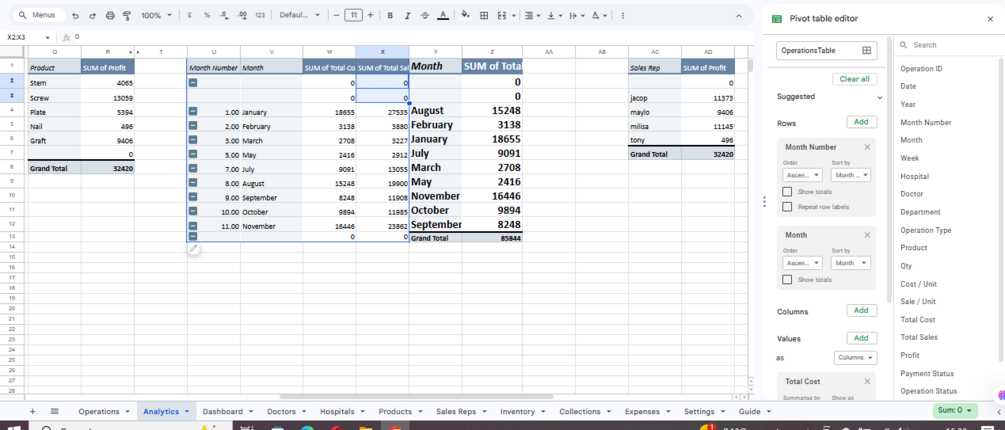Toggle bold formatting
The image size is (1005, 430).
coord(390,15)
